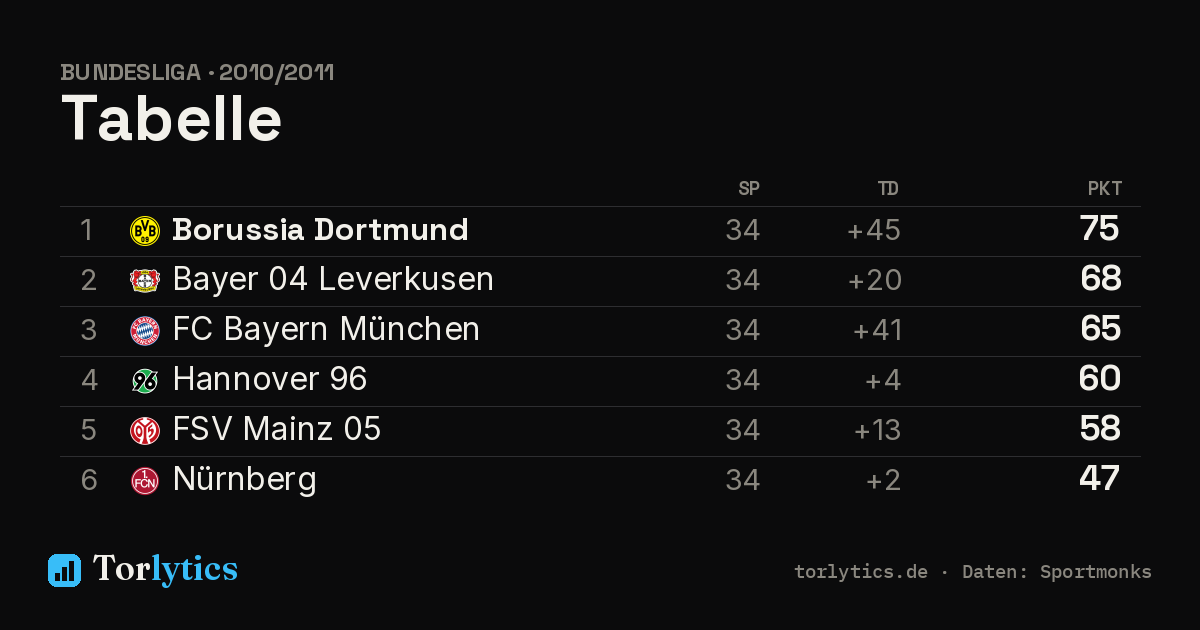Image resolution: width=1200 pixels, height=630 pixels.
Task: Open the torlytics.de website link
Action: pyautogui.click(x=861, y=572)
